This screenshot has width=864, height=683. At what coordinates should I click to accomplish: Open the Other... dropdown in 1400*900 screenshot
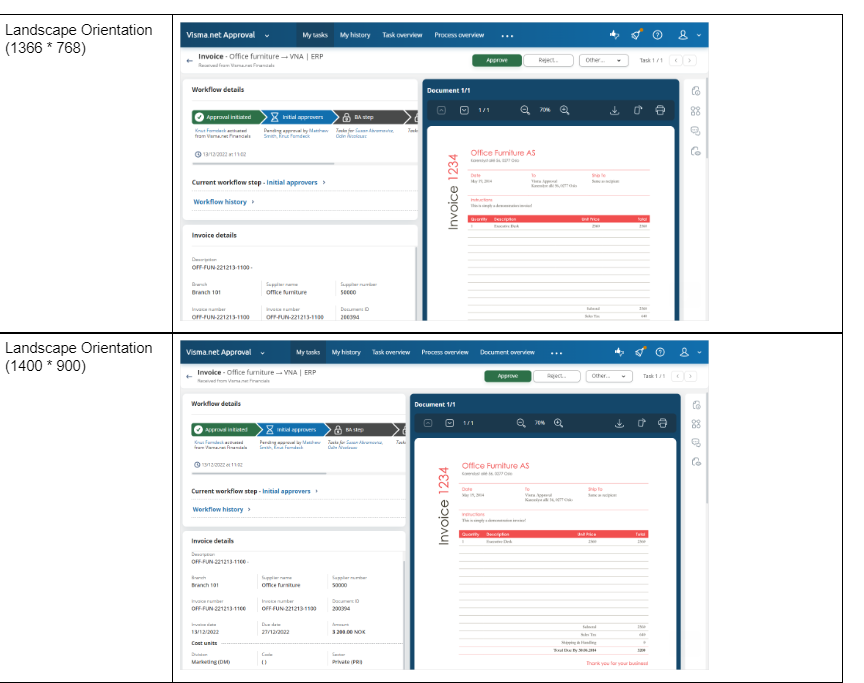pyautogui.click(x=608, y=376)
